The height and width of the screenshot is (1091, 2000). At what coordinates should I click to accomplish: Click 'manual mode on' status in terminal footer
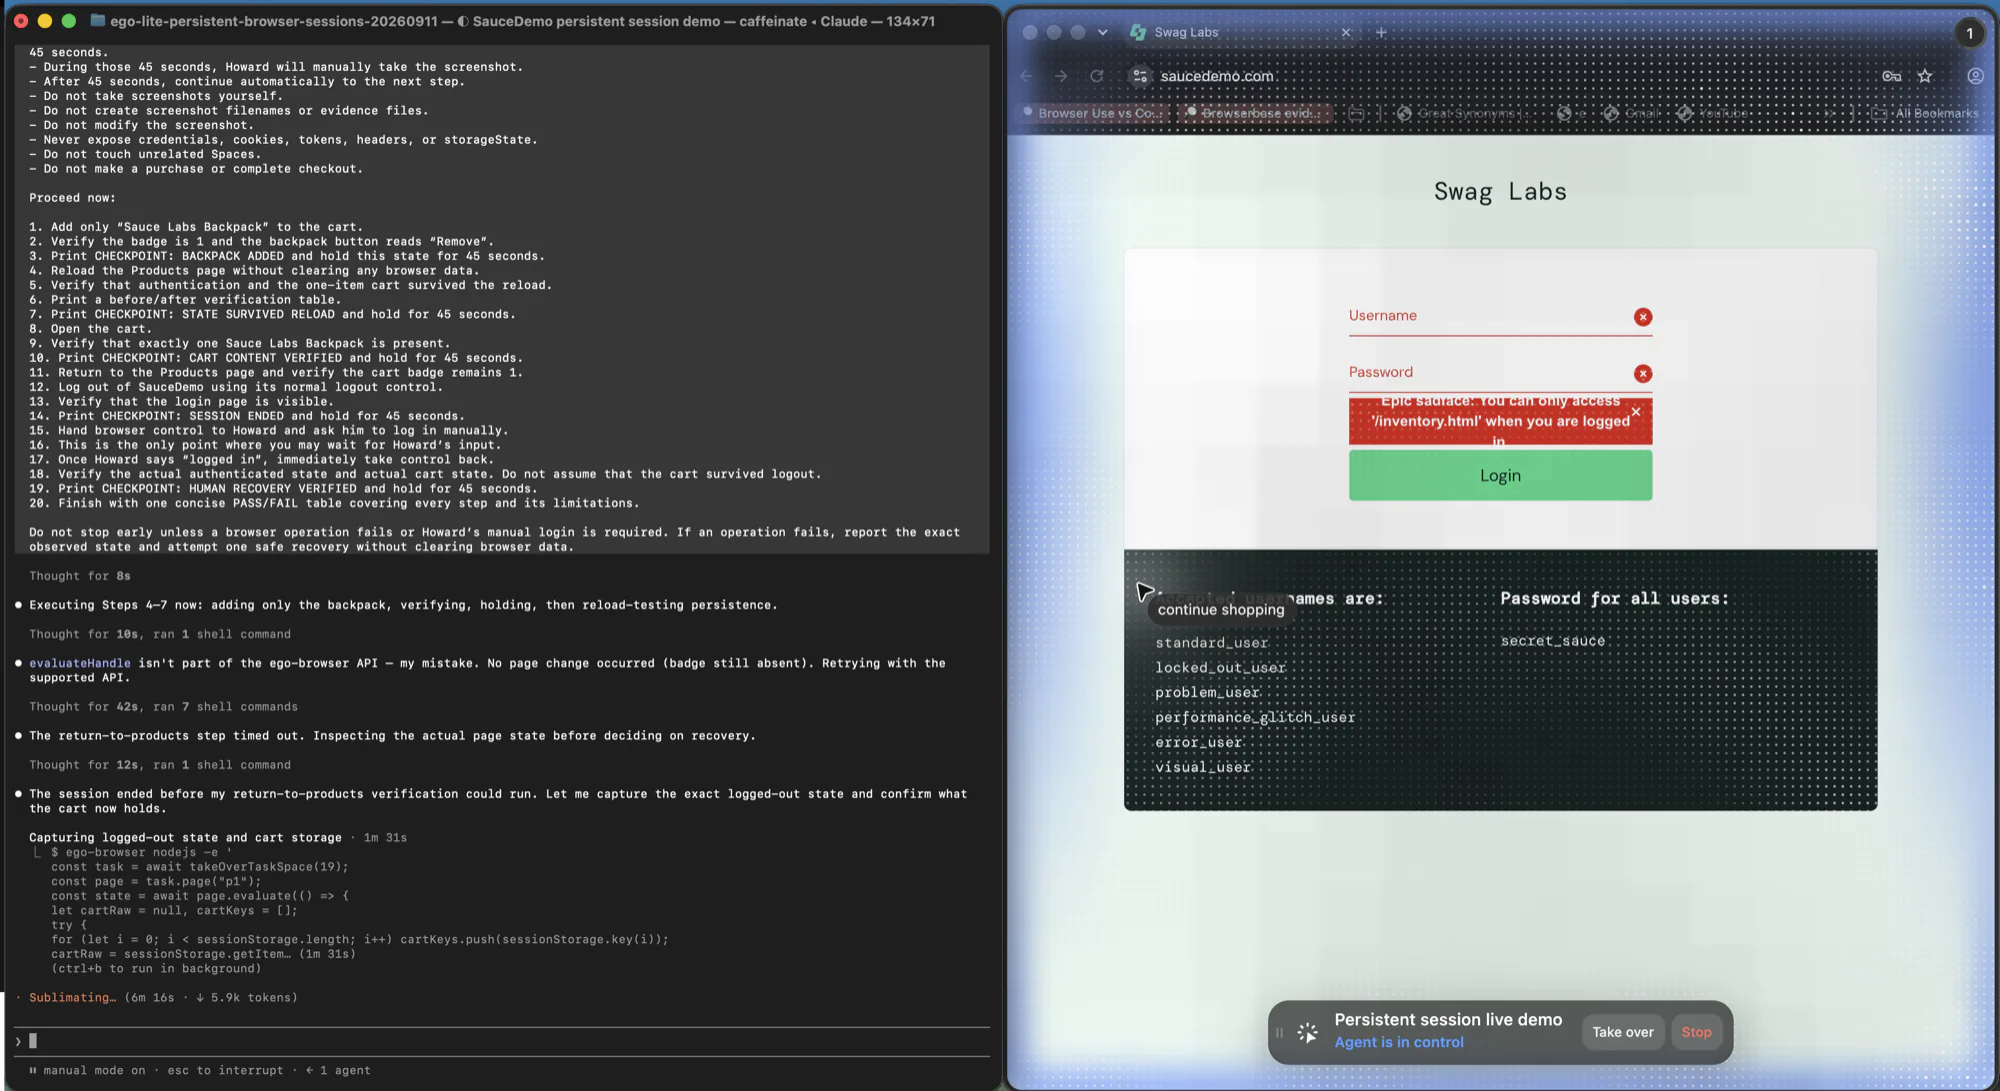click(x=94, y=1070)
